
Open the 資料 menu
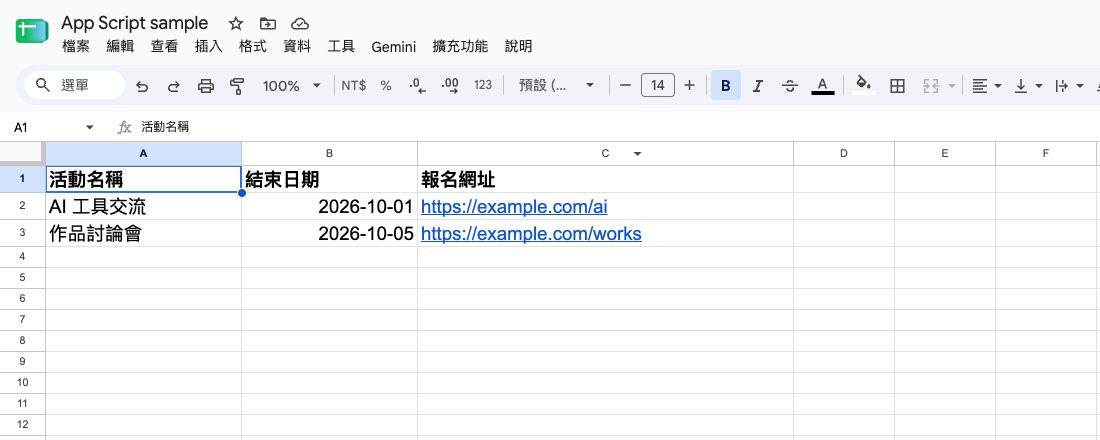[x=297, y=46]
